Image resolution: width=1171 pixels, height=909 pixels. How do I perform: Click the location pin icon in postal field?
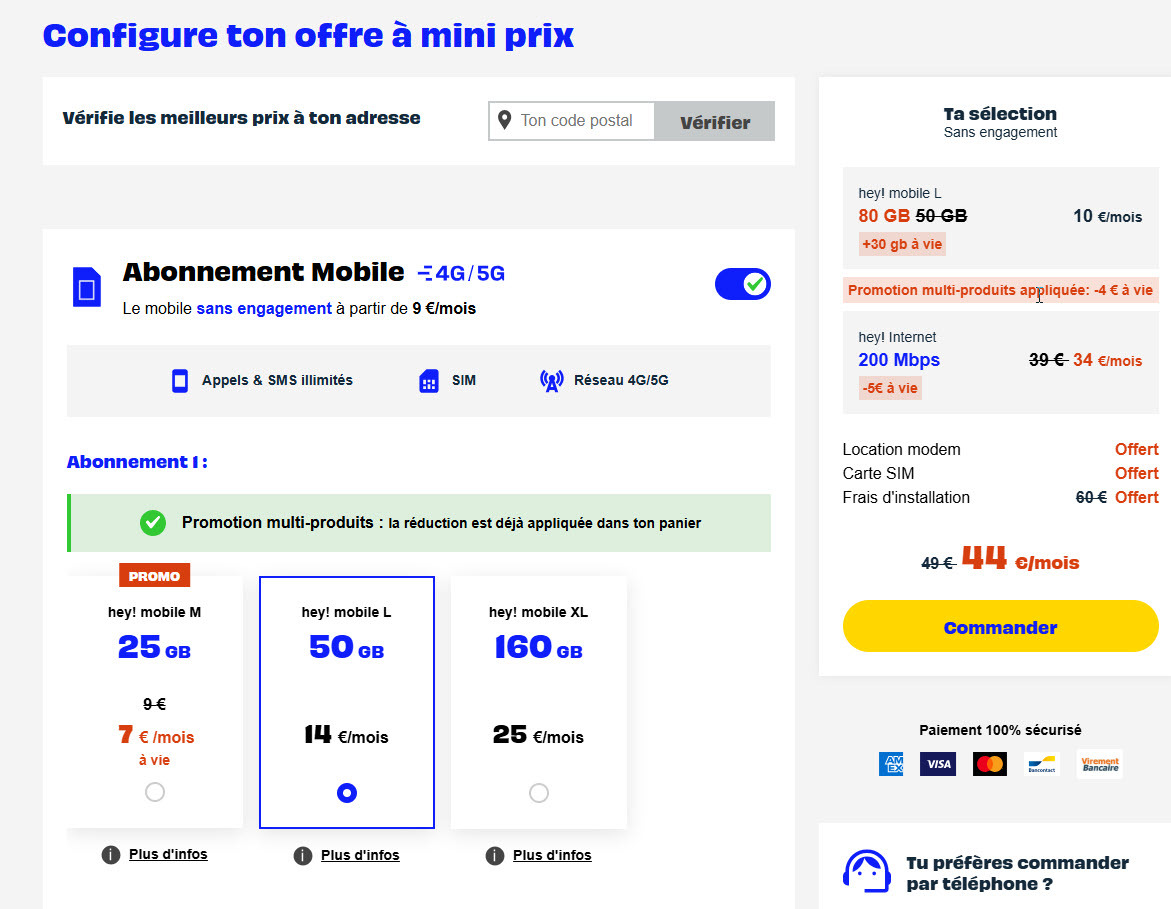[x=504, y=121]
